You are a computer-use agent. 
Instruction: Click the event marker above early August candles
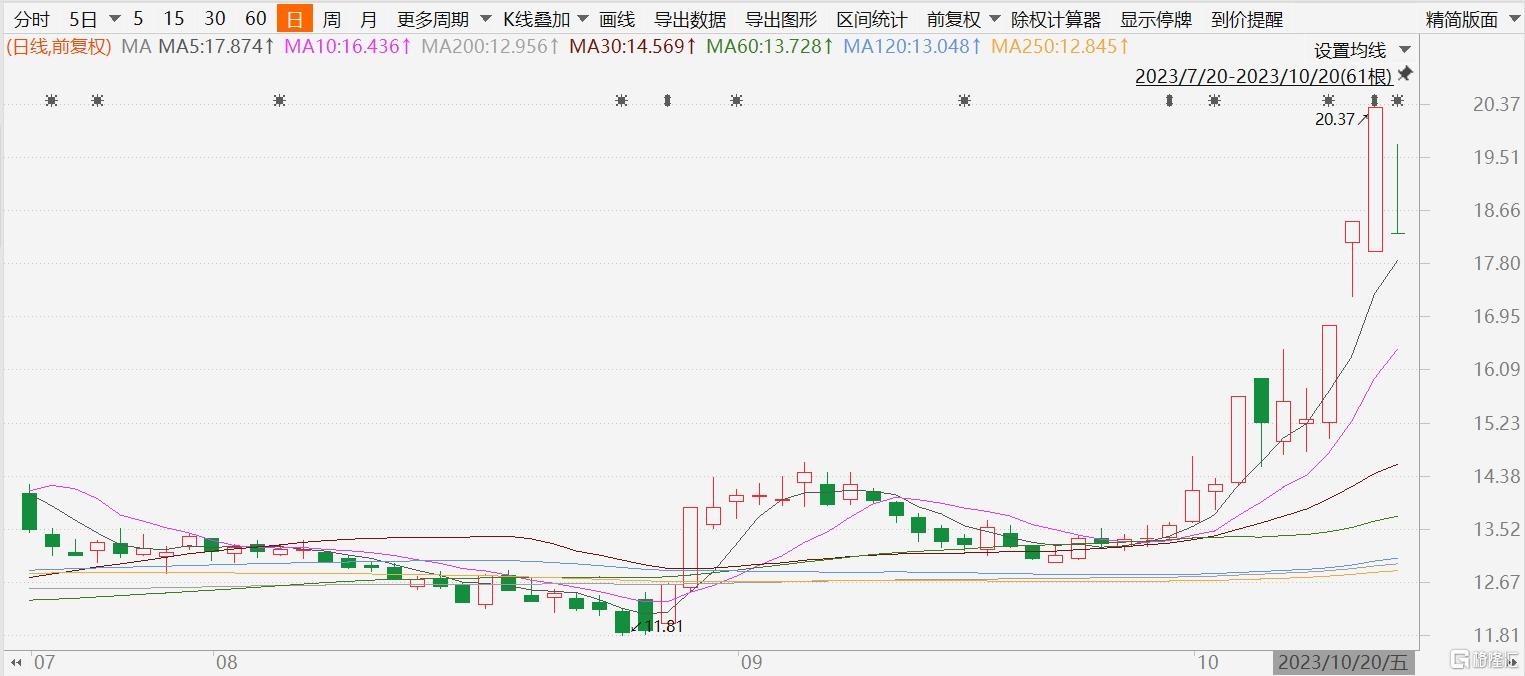[x=280, y=100]
